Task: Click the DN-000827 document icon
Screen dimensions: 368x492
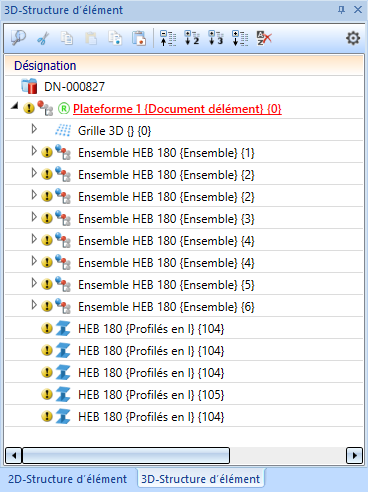Action: pyautogui.click(x=29, y=86)
